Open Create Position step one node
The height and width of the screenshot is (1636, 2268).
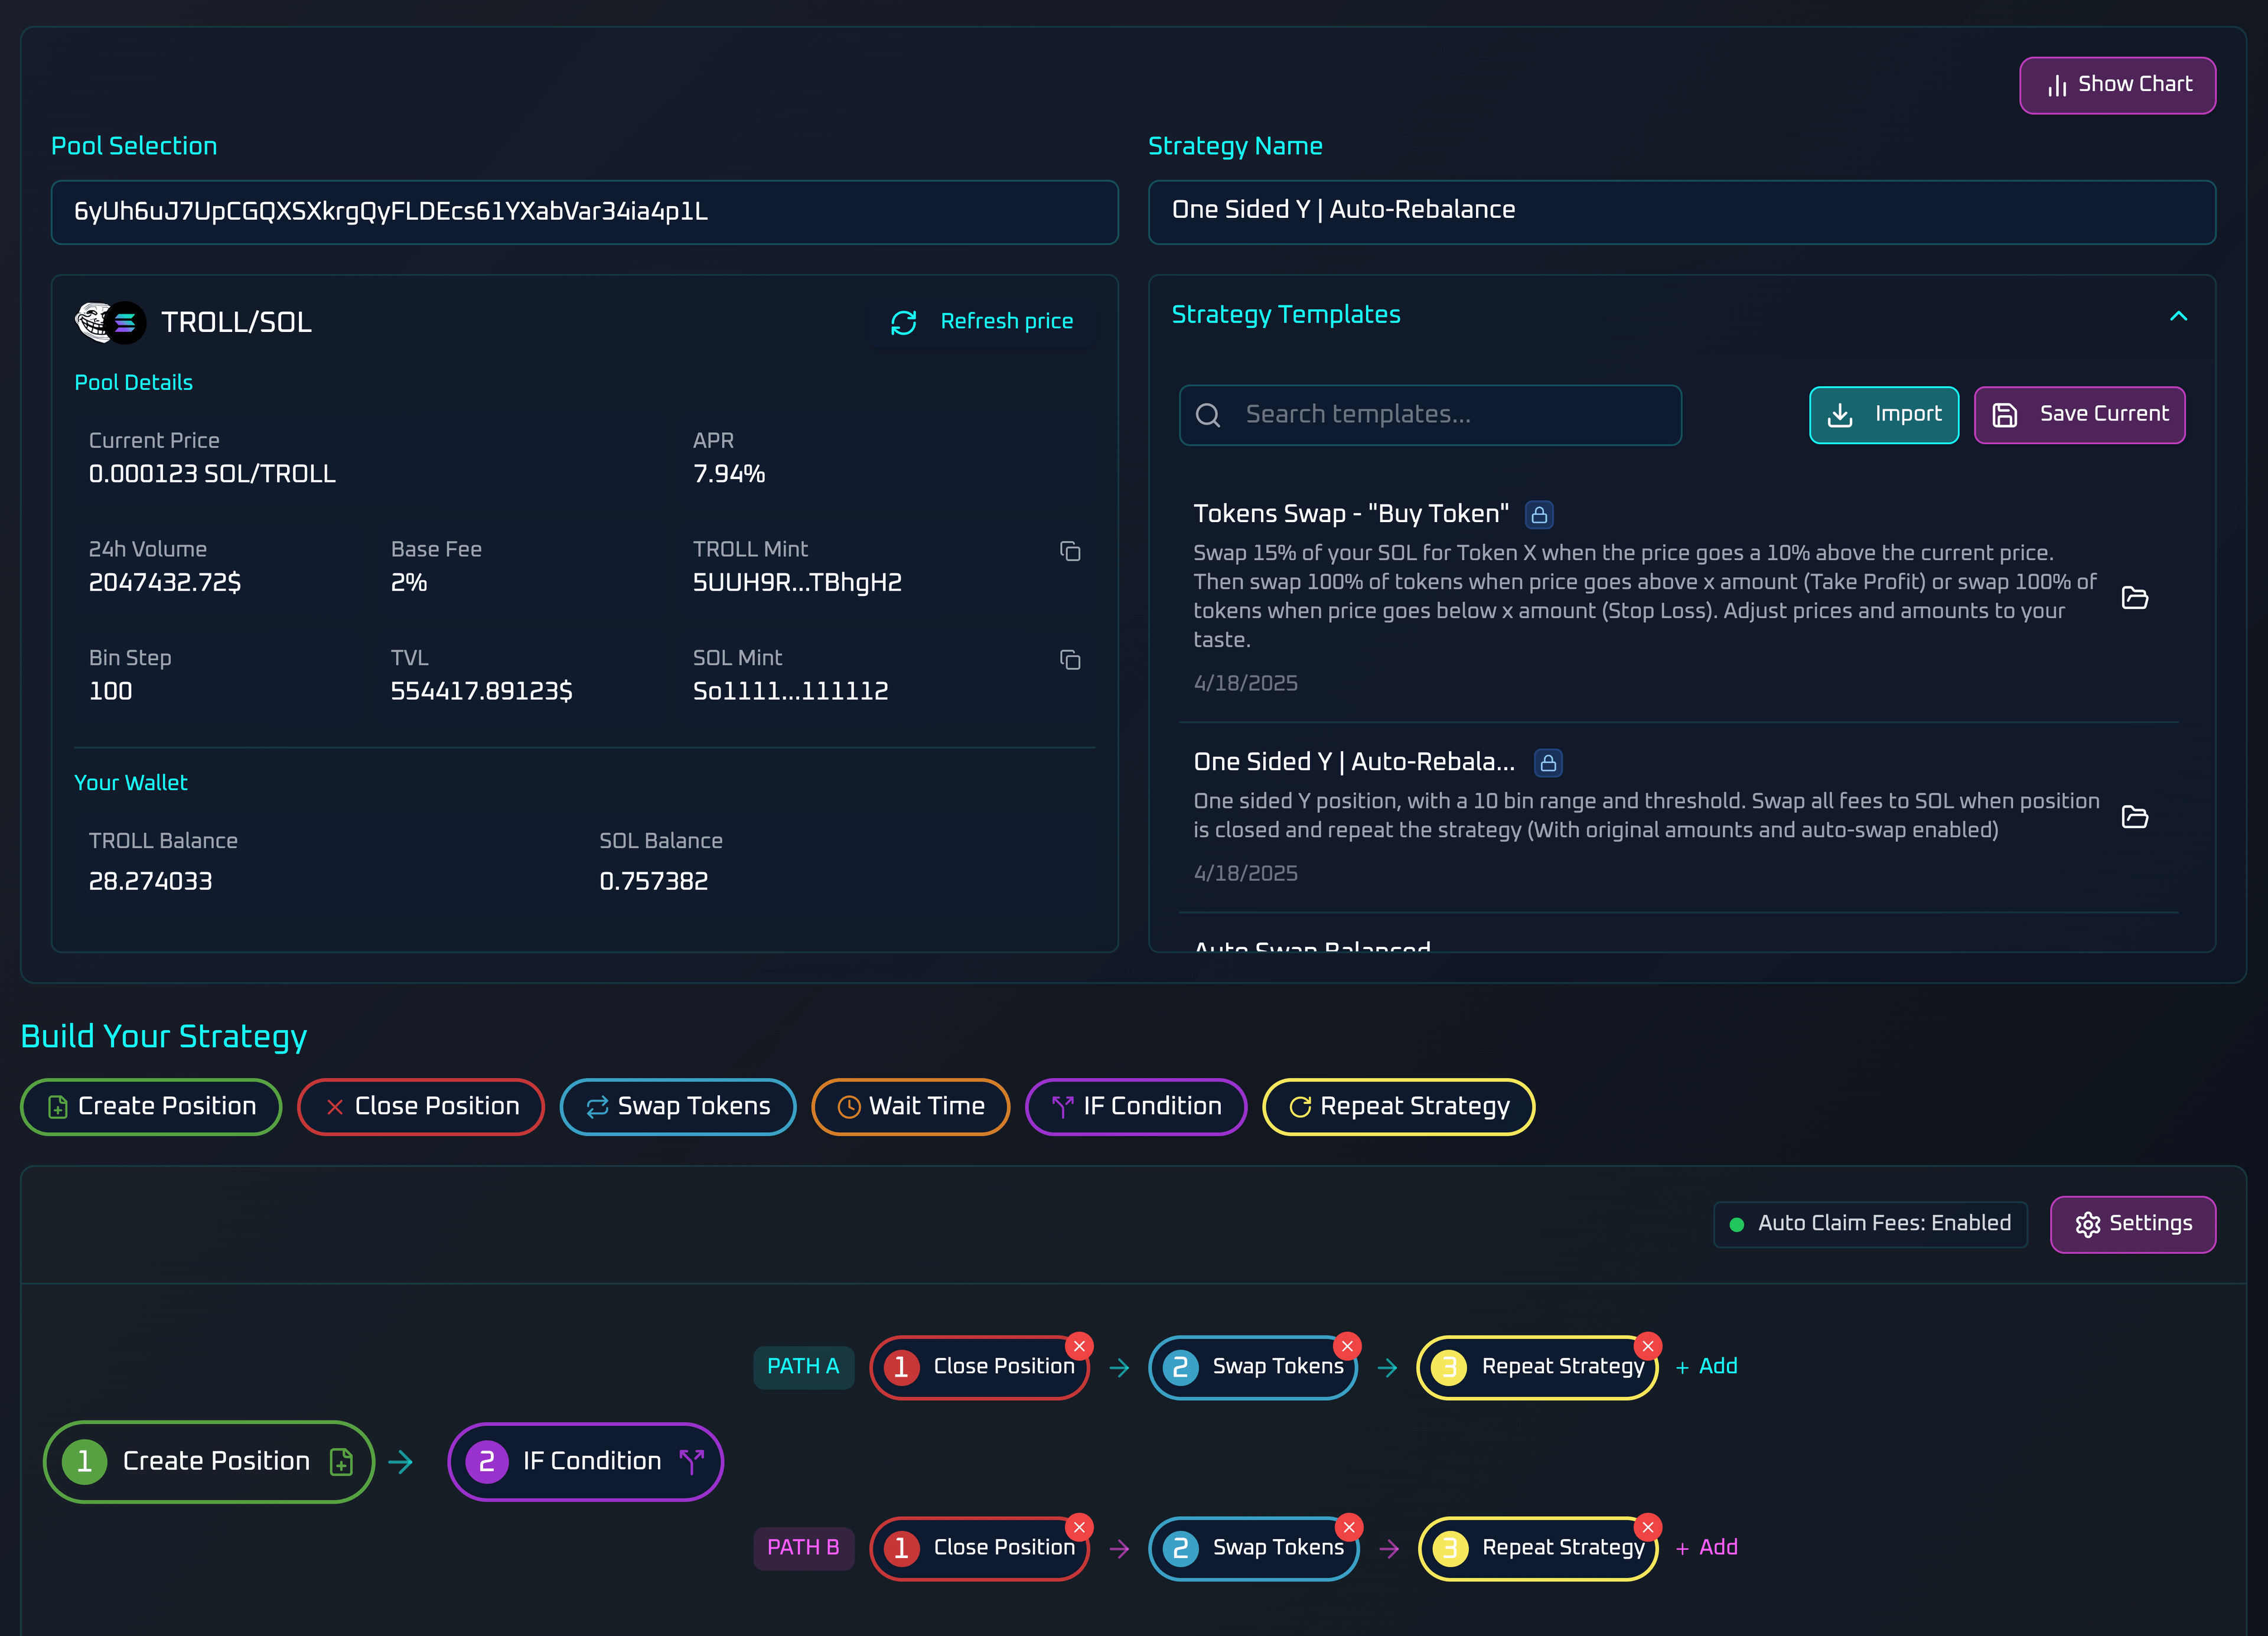(x=209, y=1461)
